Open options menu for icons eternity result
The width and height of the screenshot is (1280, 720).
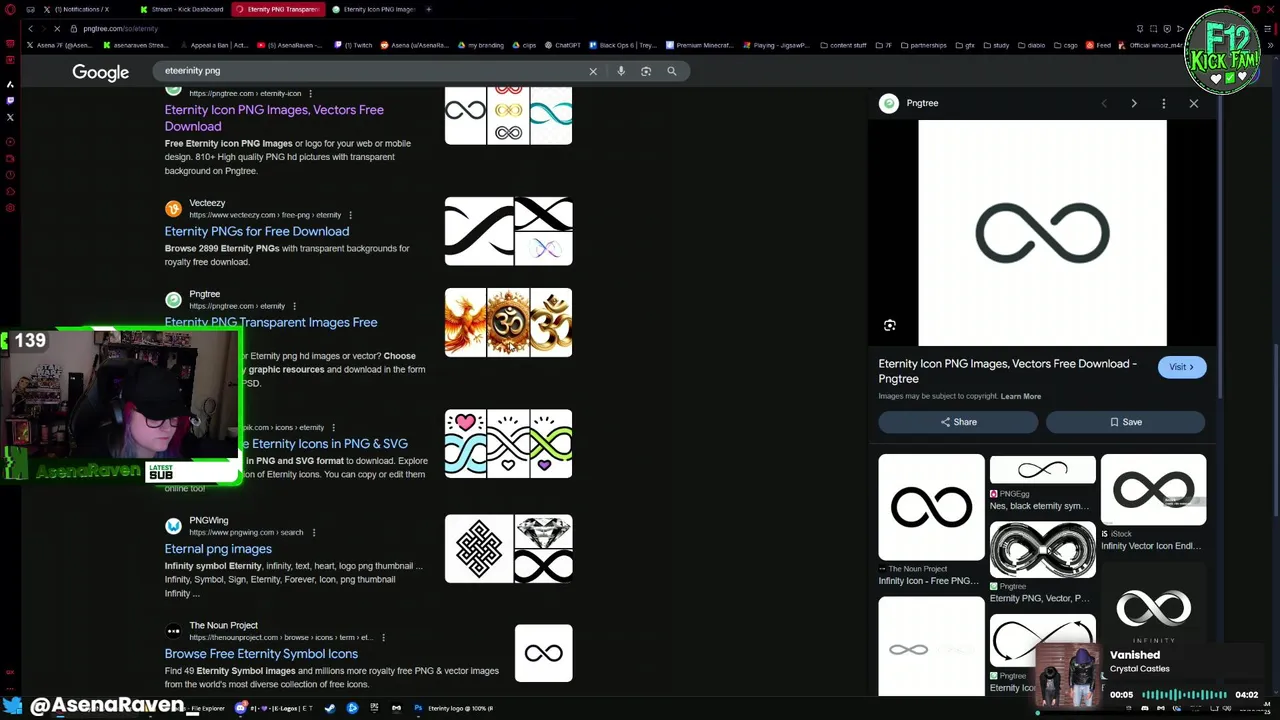333,428
